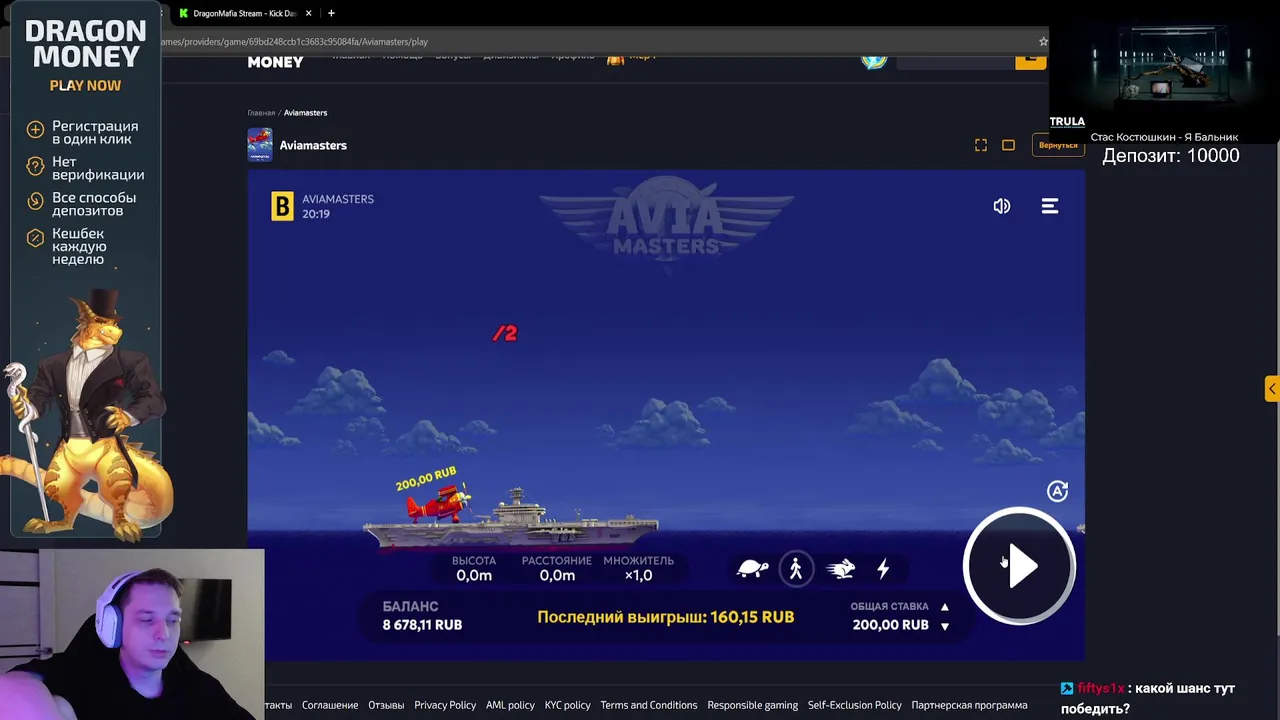Open the Соглашение footer link
The height and width of the screenshot is (720, 1280).
330,705
